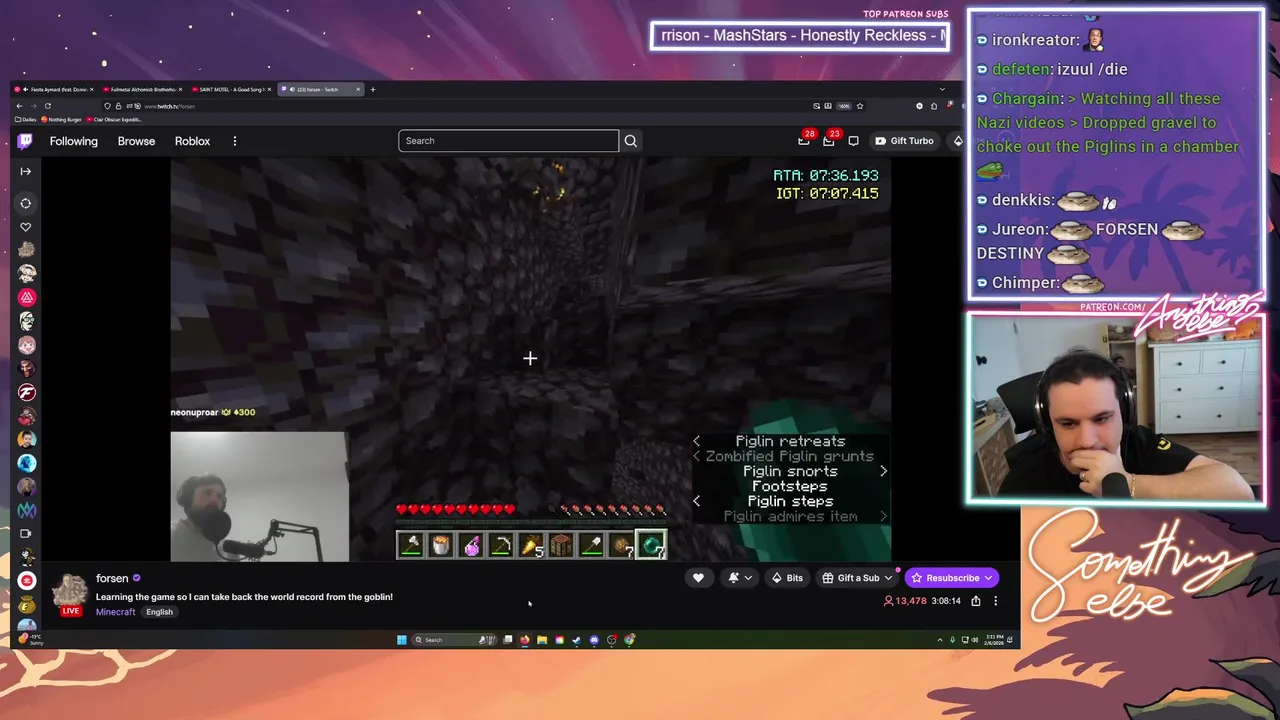Open the Browse page
Screen dimensions: 1280x720
click(x=136, y=141)
